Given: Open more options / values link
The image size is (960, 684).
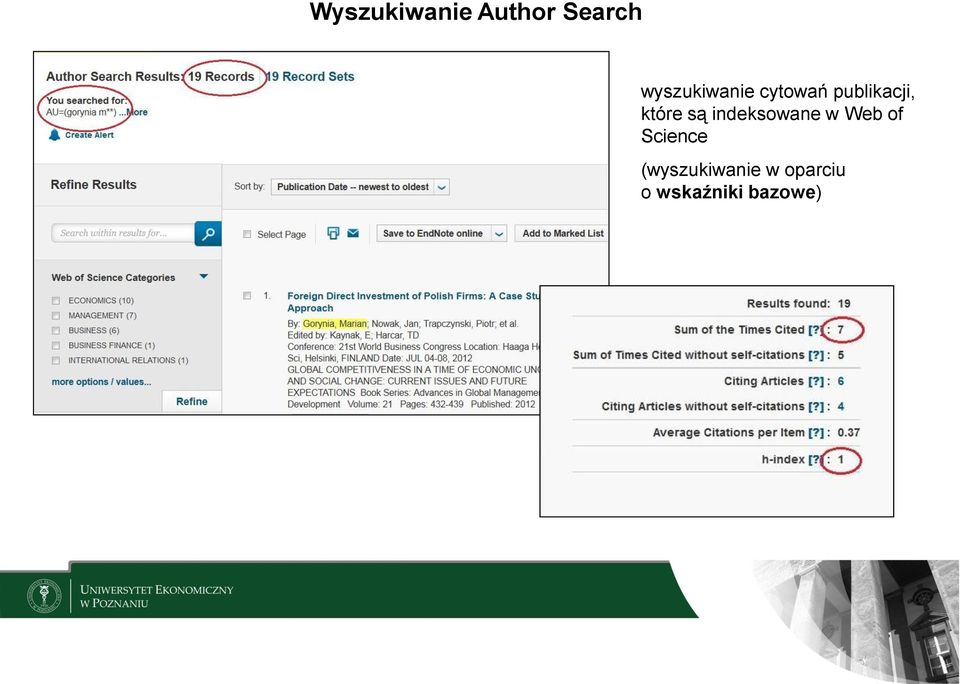Looking at the screenshot, I should coord(101,381).
